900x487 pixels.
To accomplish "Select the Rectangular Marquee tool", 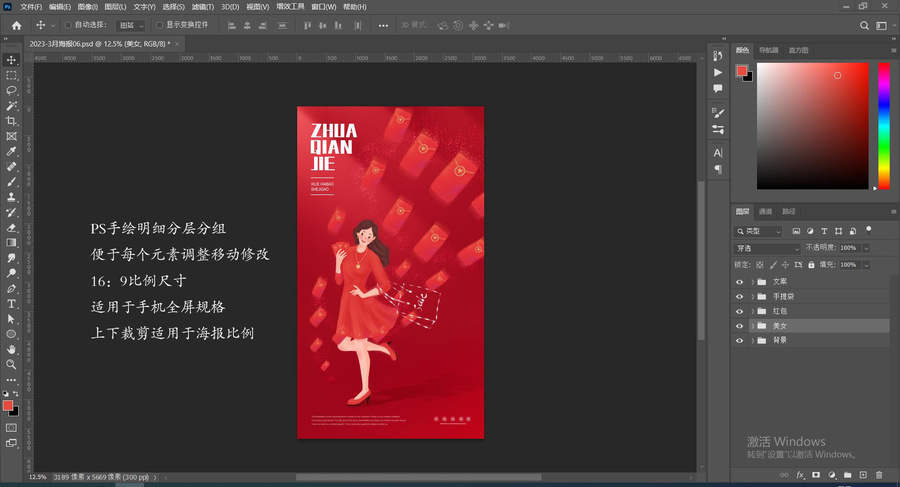I will pyautogui.click(x=11, y=75).
